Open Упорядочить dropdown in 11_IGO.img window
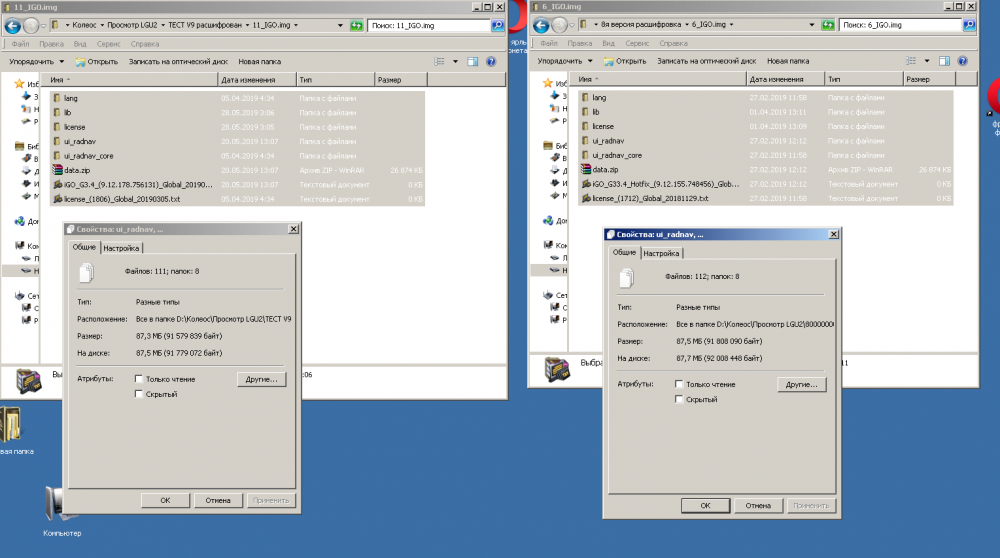The image size is (1000, 558). point(36,62)
